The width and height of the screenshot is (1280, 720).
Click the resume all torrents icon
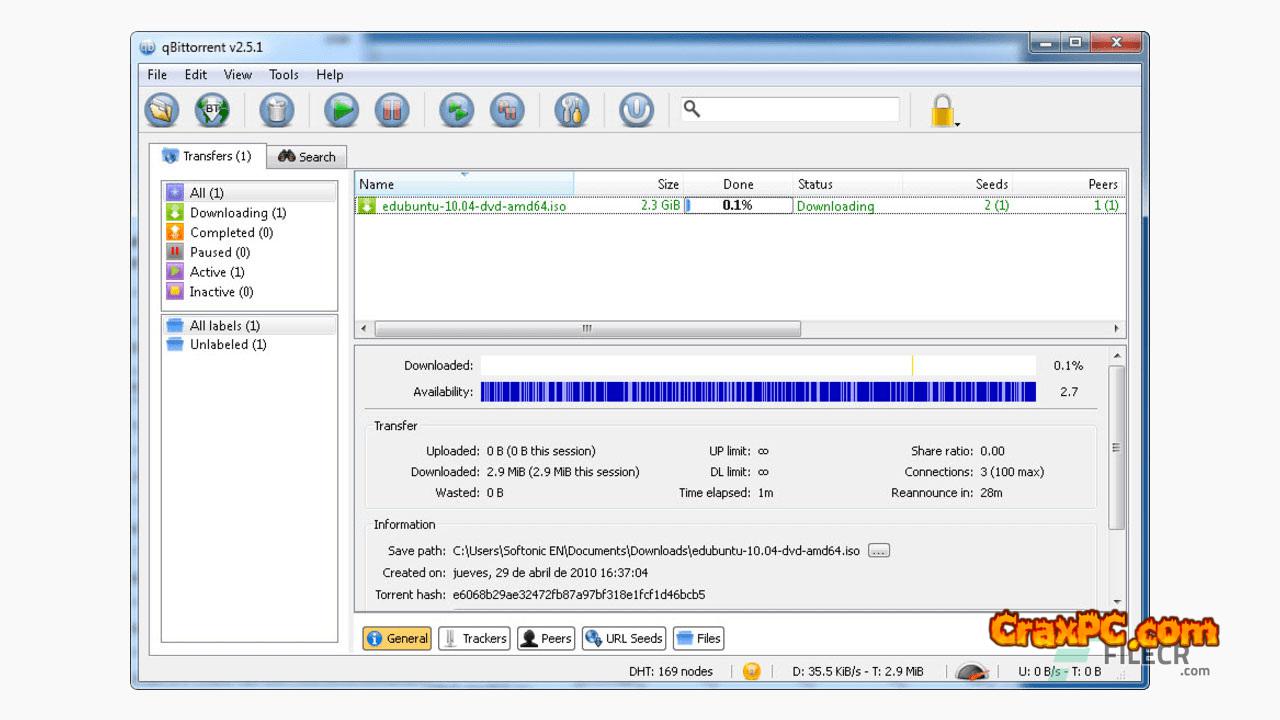click(457, 110)
